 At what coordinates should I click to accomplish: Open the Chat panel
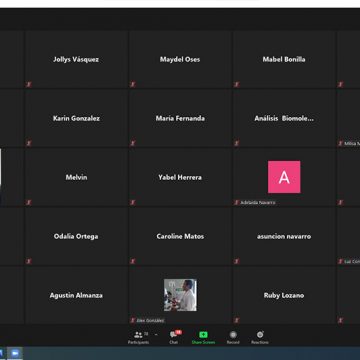coord(174,337)
